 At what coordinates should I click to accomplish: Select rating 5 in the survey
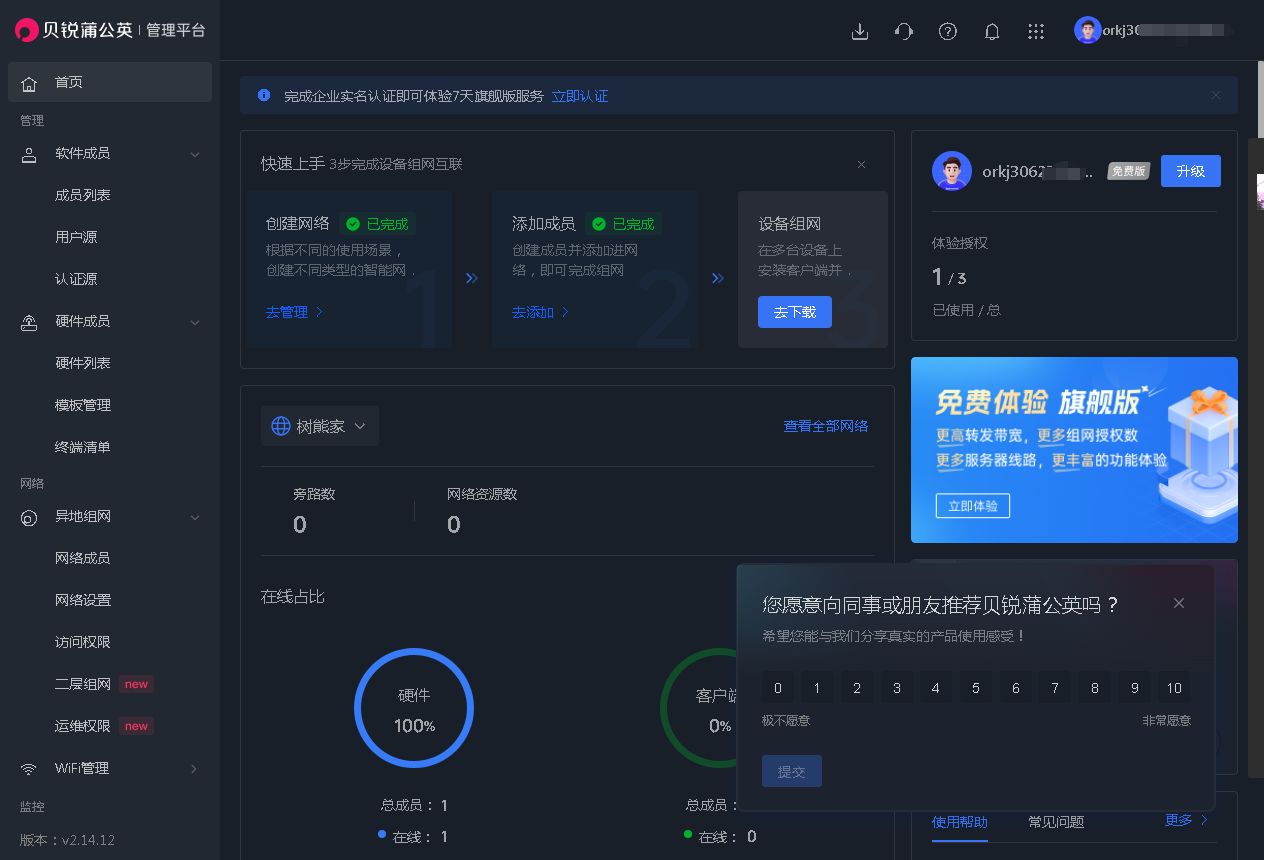(x=976, y=688)
